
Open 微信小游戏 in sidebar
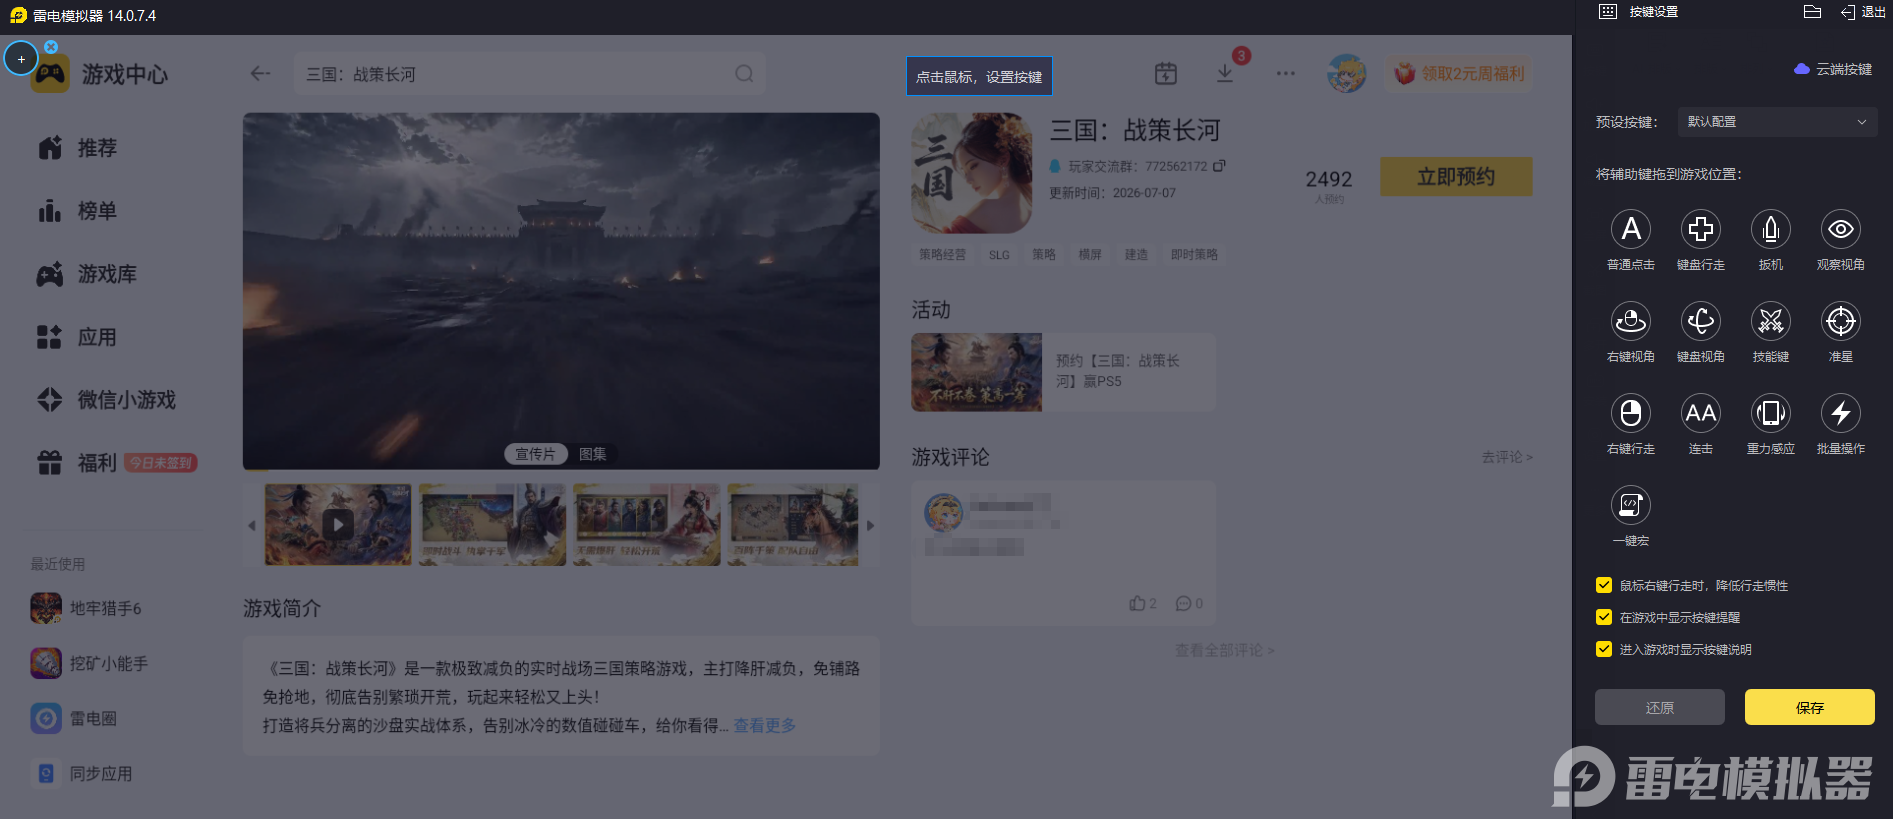(107, 400)
